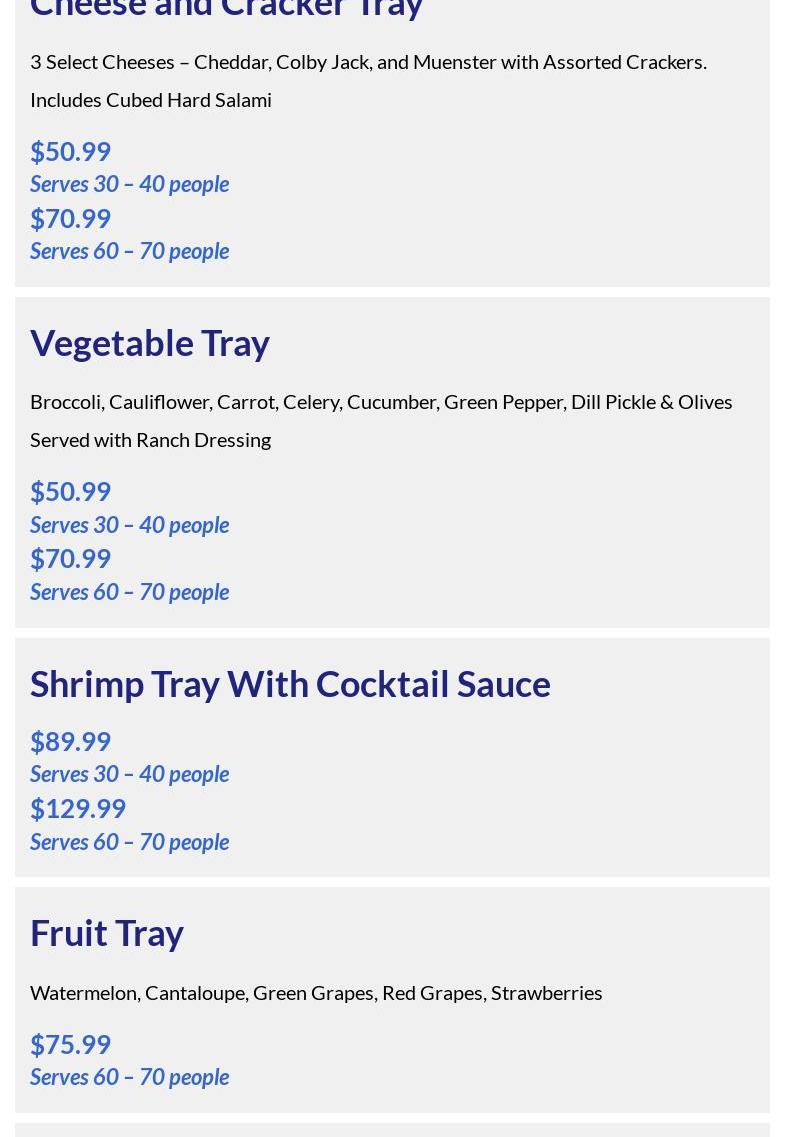Select the $89.99 shrimp tray price
The height and width of the screenshot is (1137, 785).
[x=70, y=741]
